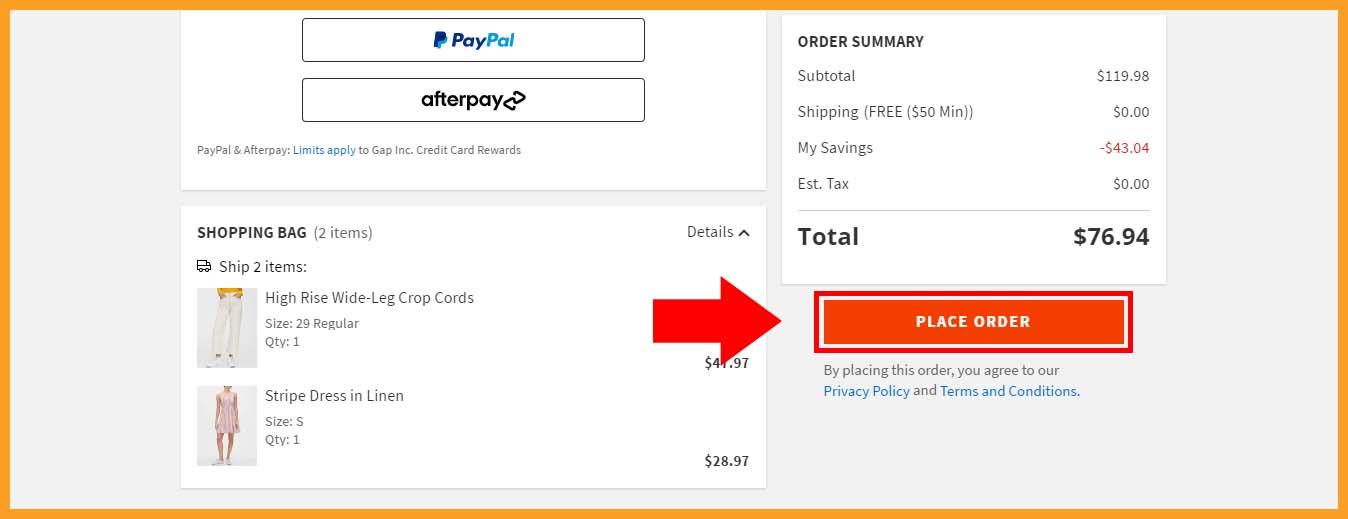The image size is (1348, 519).
Task: Click the Shopping Bag heading
Action: point(252,232)
